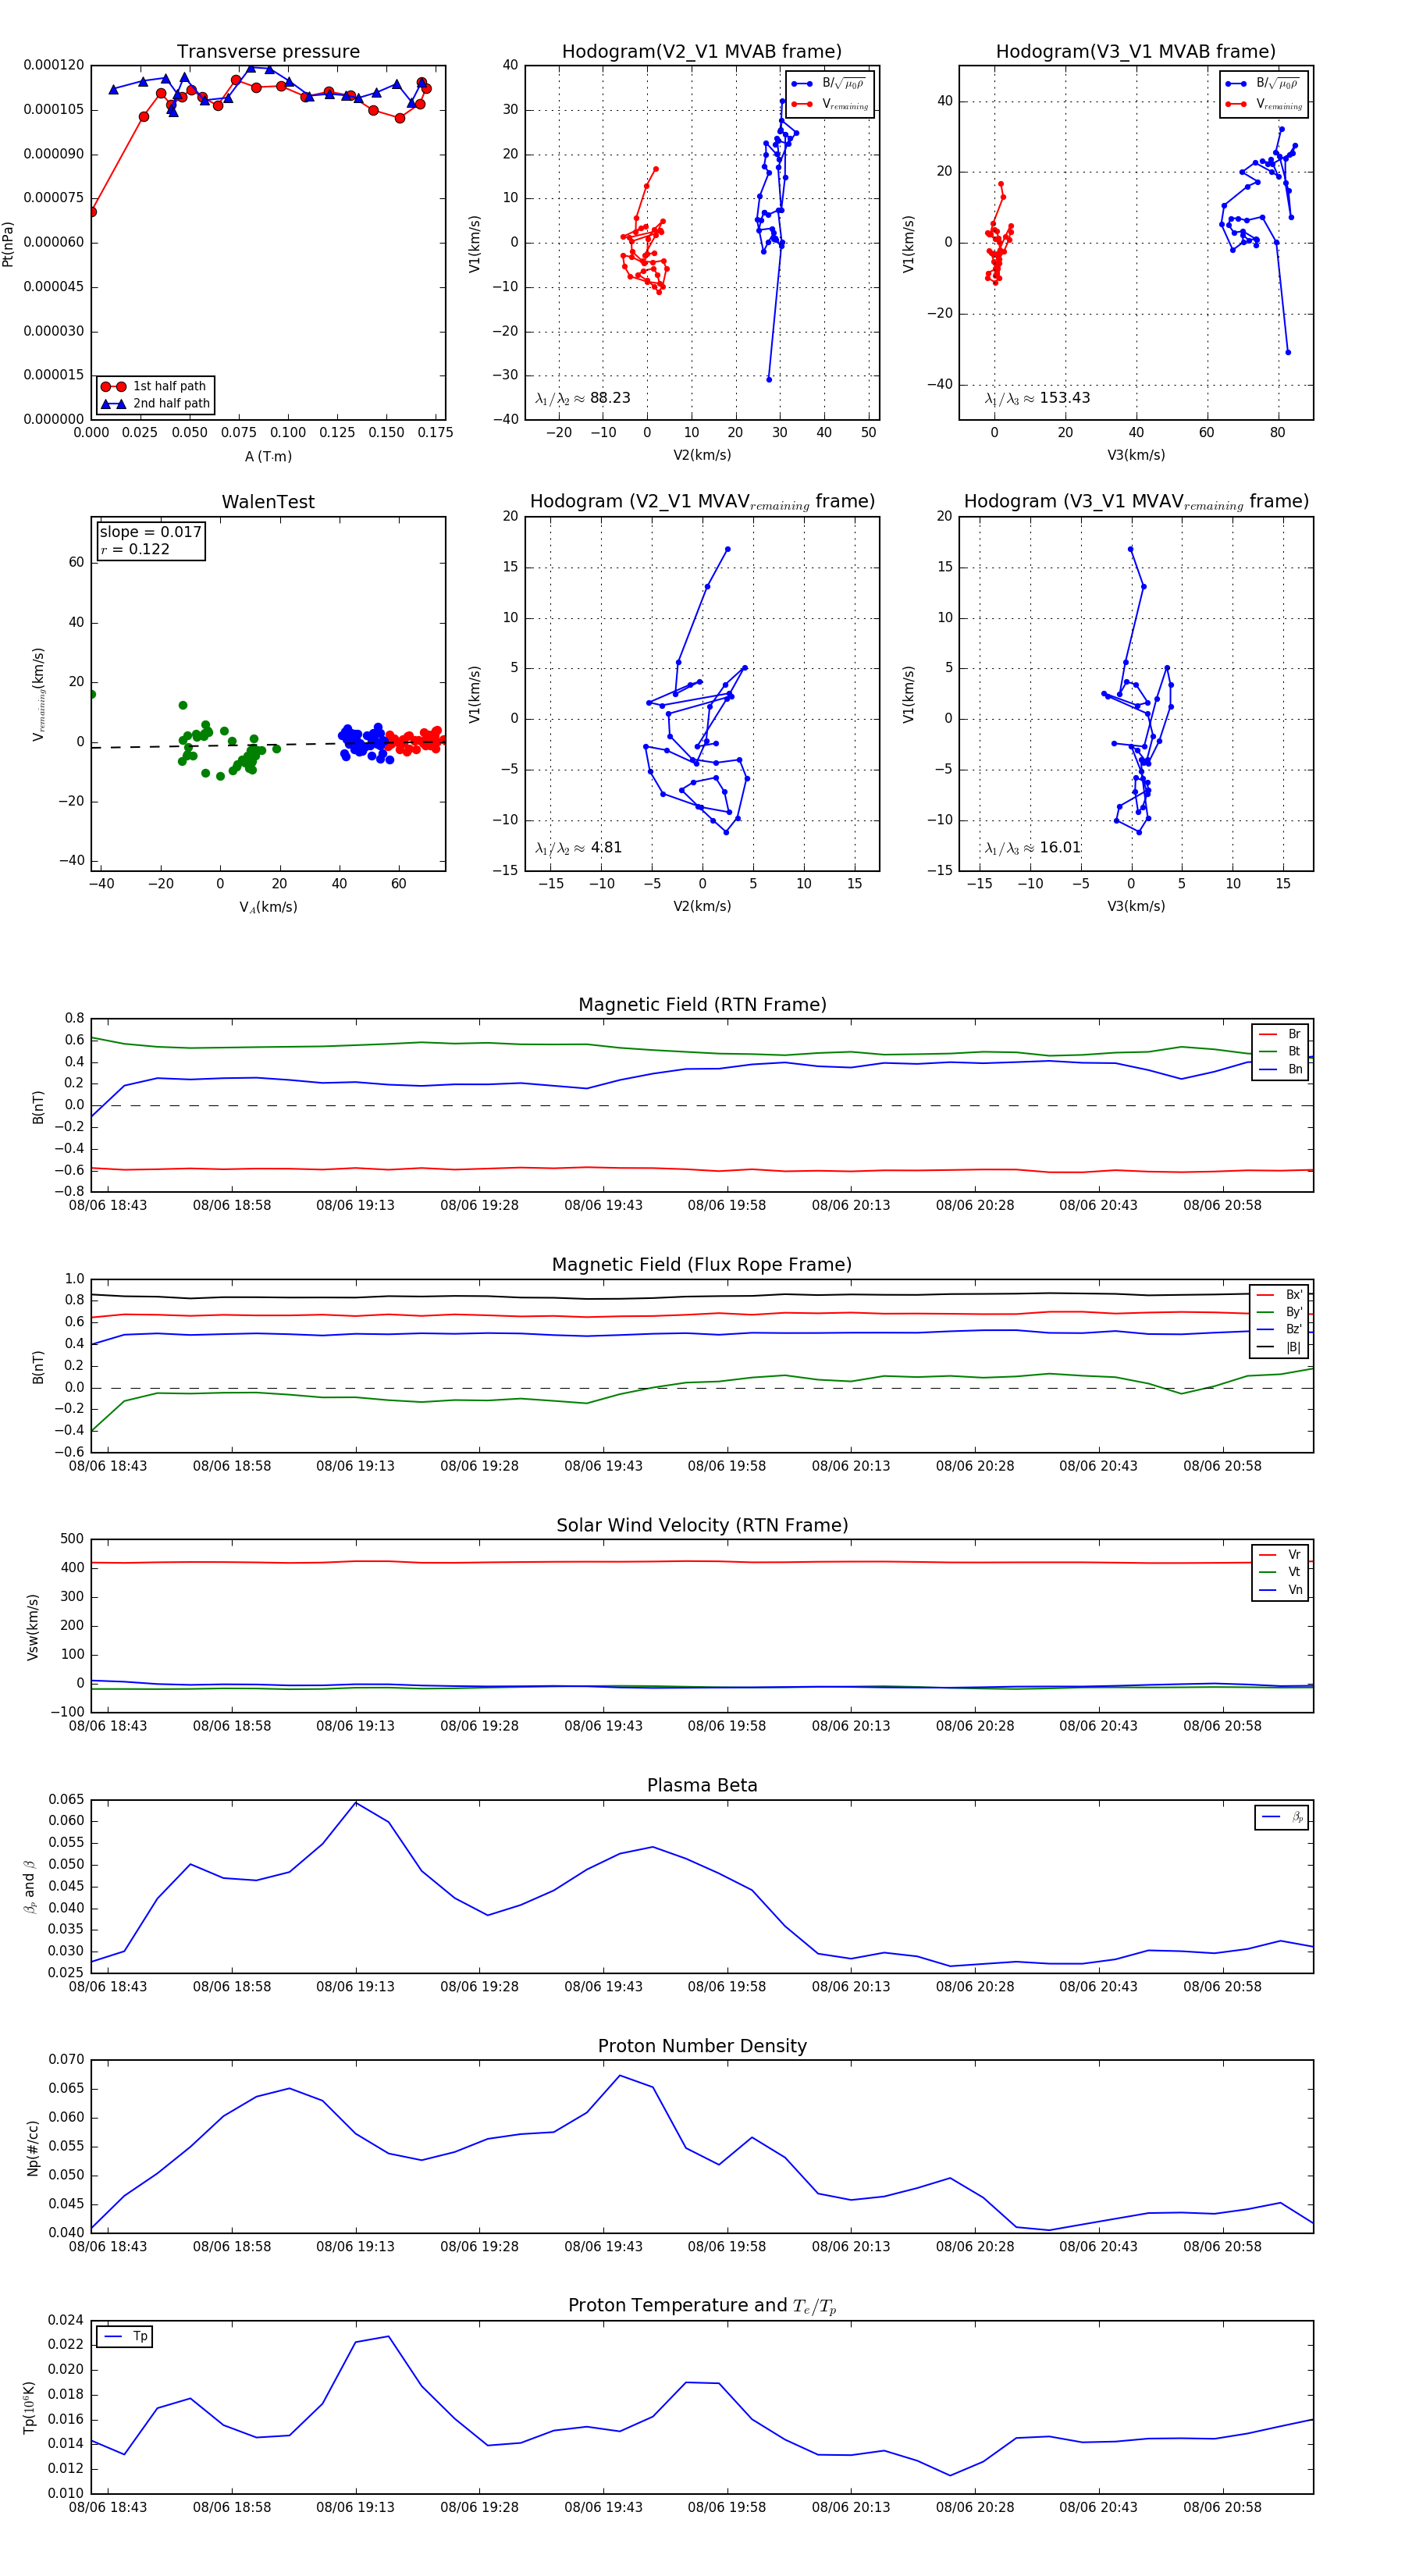1405x2576 pixels.
Task: Select the 'Bn' legend entry
Action: pos(1280,1069)
